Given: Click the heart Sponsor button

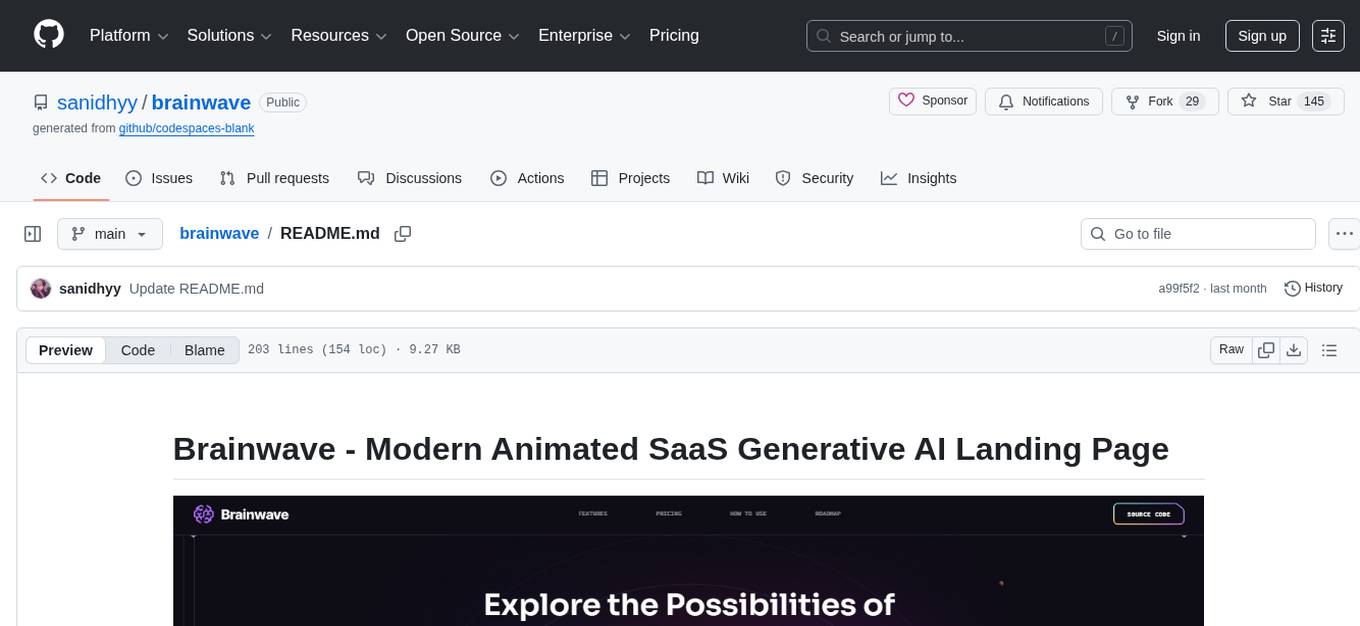Looking at the screenshot, I should point(932,101).
